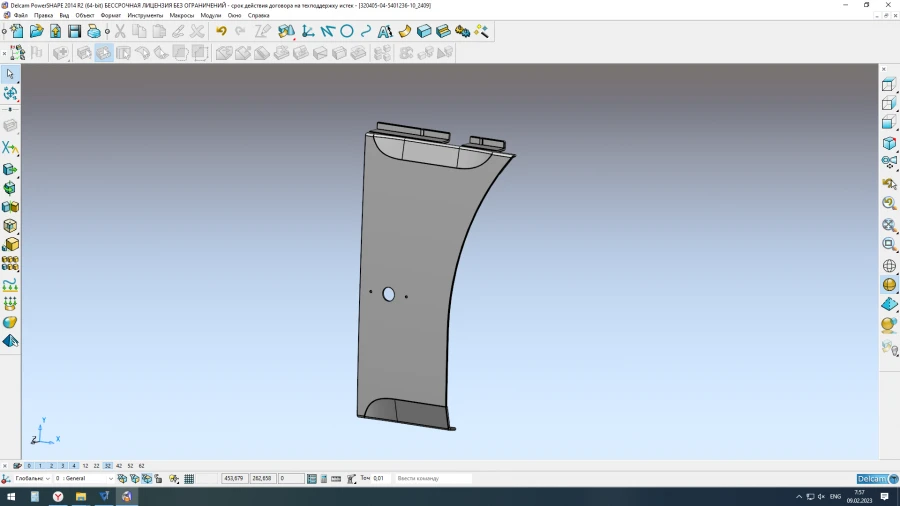Open the workplane 'Глобальная' dropdown

point(47,479)
